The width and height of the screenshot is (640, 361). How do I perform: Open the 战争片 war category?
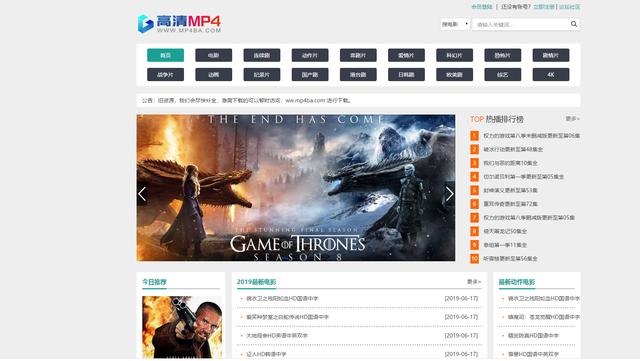(x=165, y=75)
